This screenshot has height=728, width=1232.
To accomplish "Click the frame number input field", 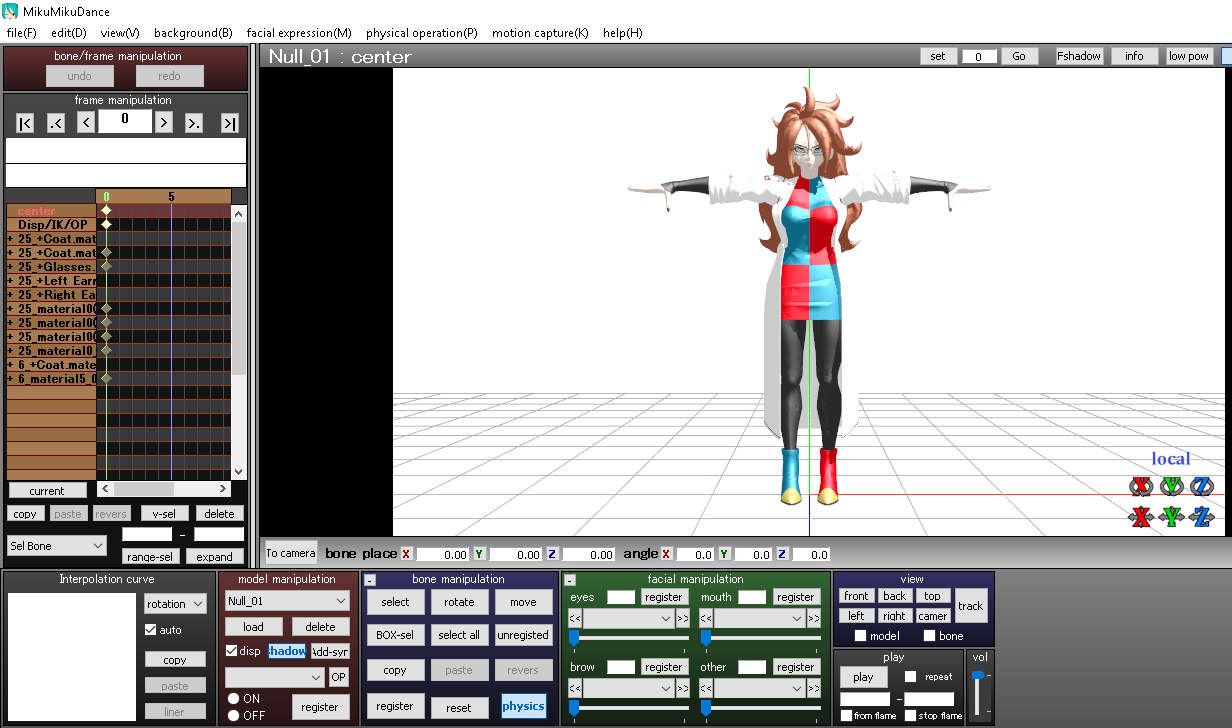I will coord(124,120).
